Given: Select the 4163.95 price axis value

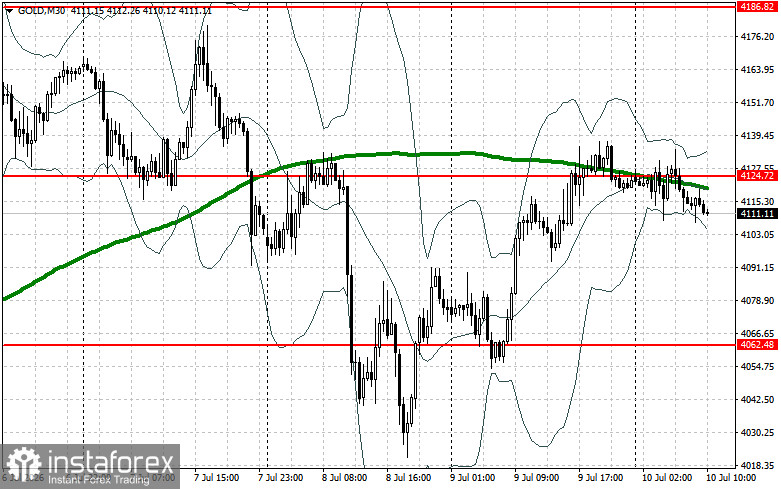Looking at the screenshot, I should (x=757, y=70).
